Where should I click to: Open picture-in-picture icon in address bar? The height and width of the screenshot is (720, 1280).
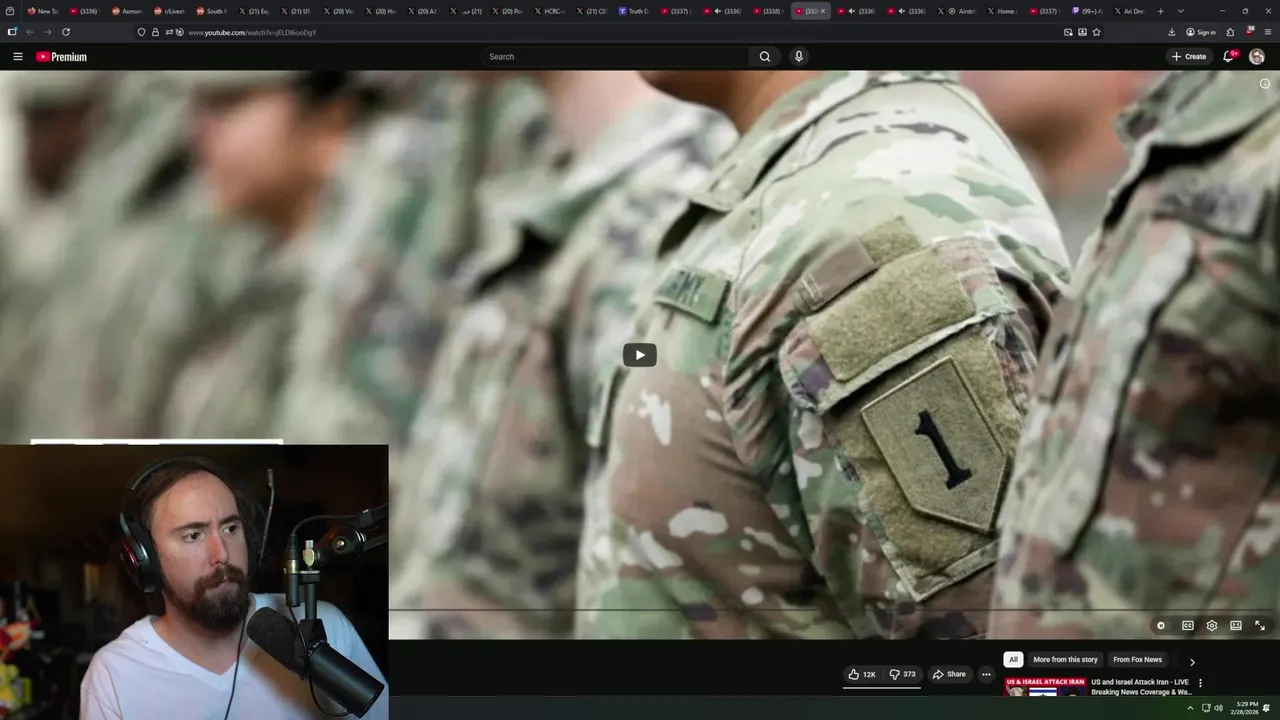(1068, 32)
